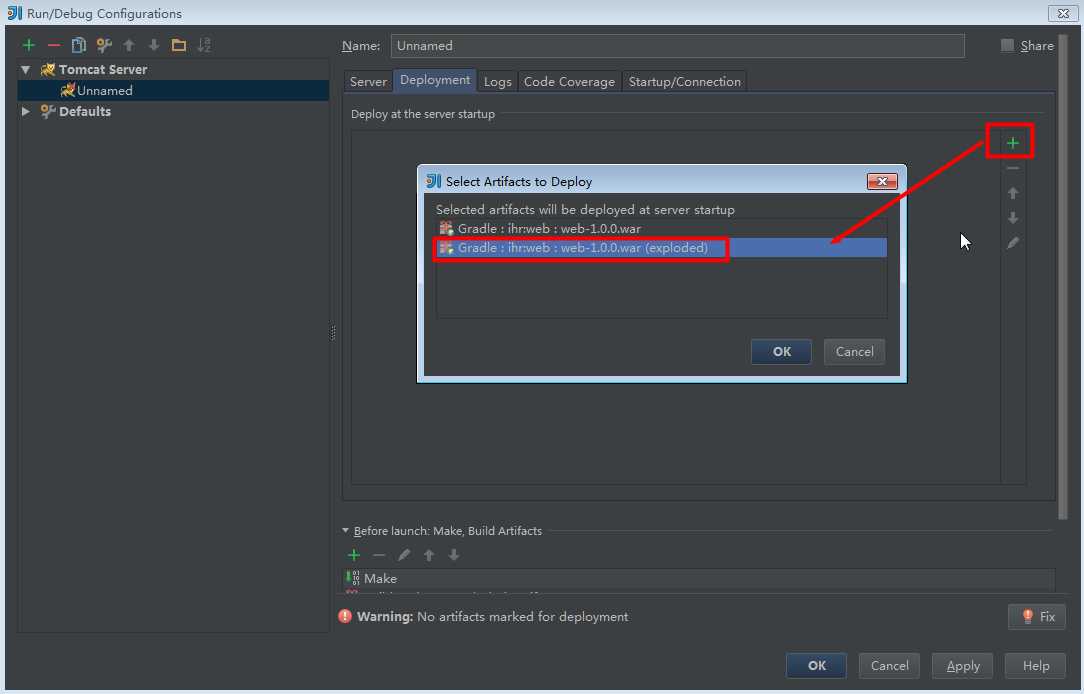Add a Before launch task
Viewport: 1084px width, 694px height.
point(353,555)
